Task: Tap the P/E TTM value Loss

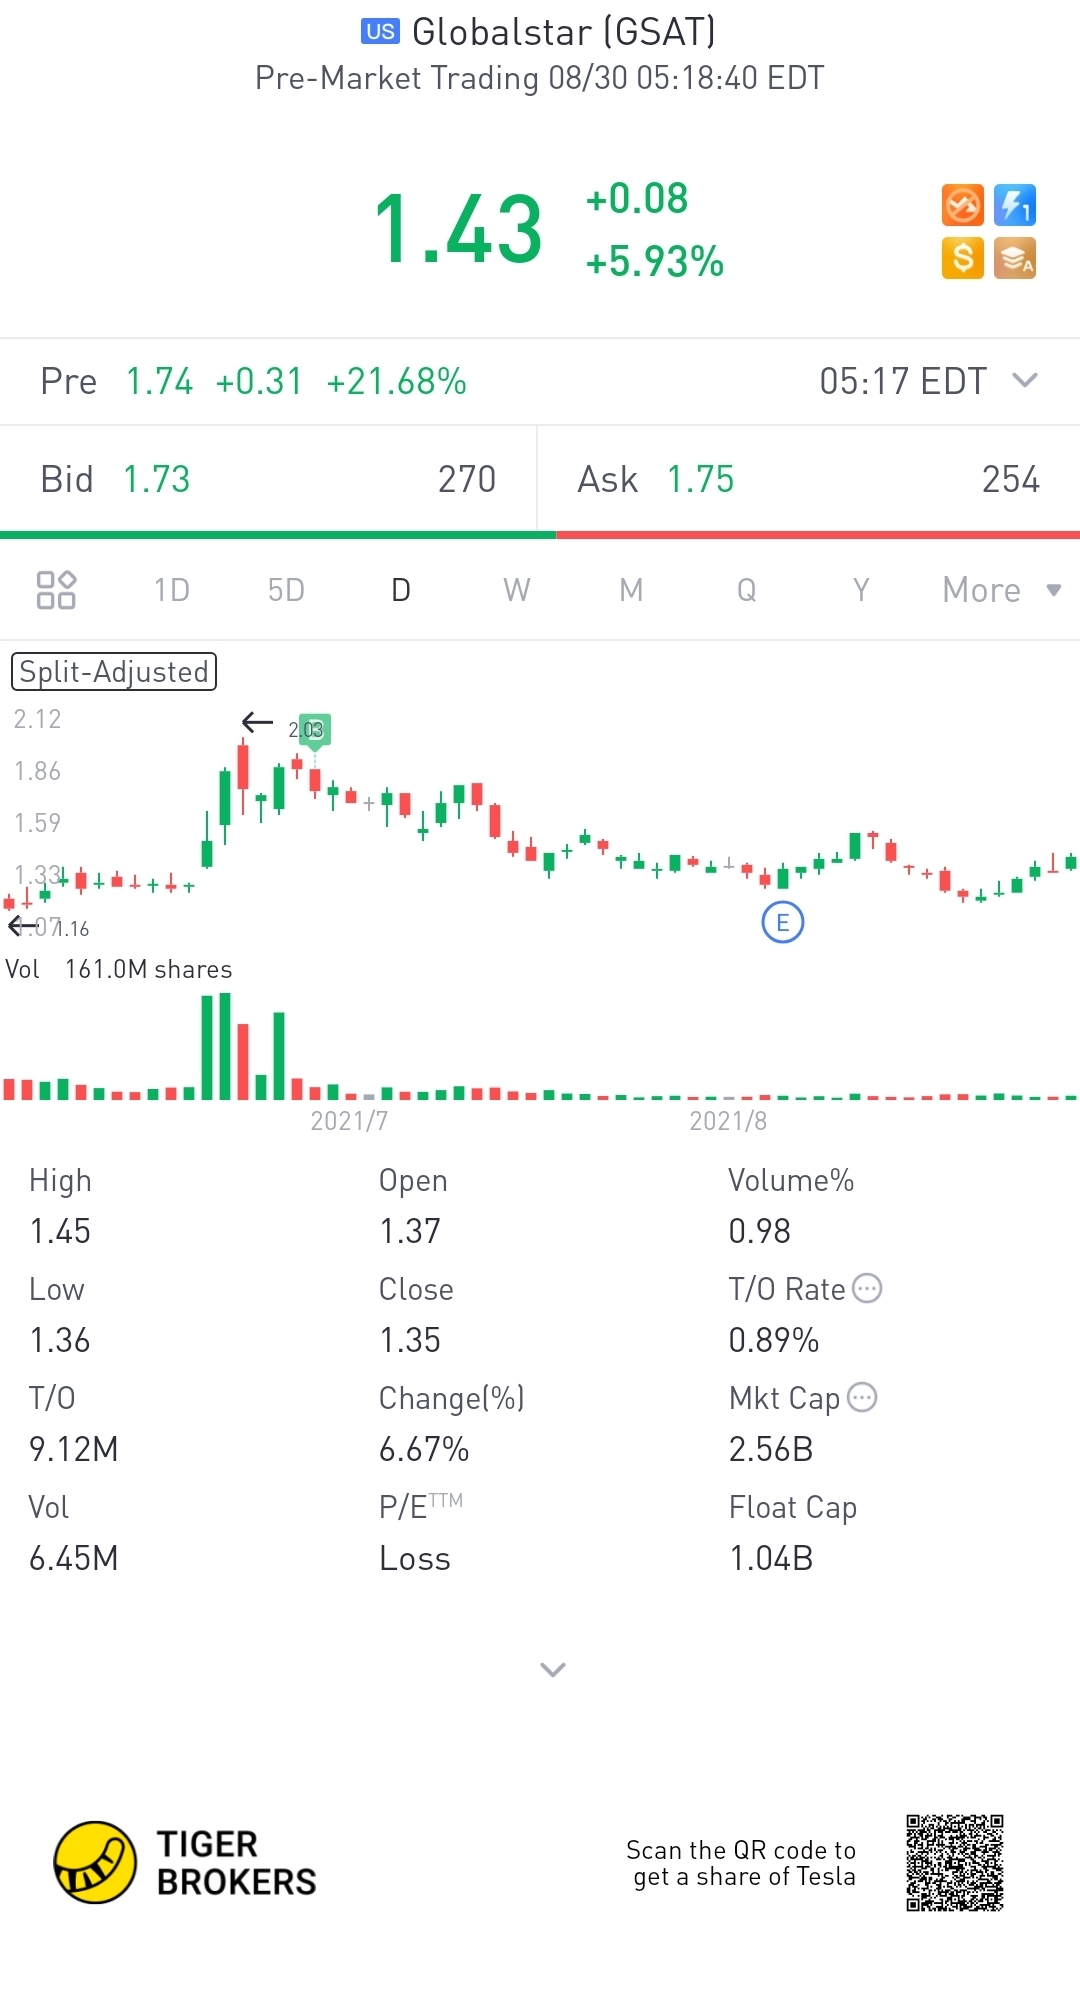Action: 415,1558
